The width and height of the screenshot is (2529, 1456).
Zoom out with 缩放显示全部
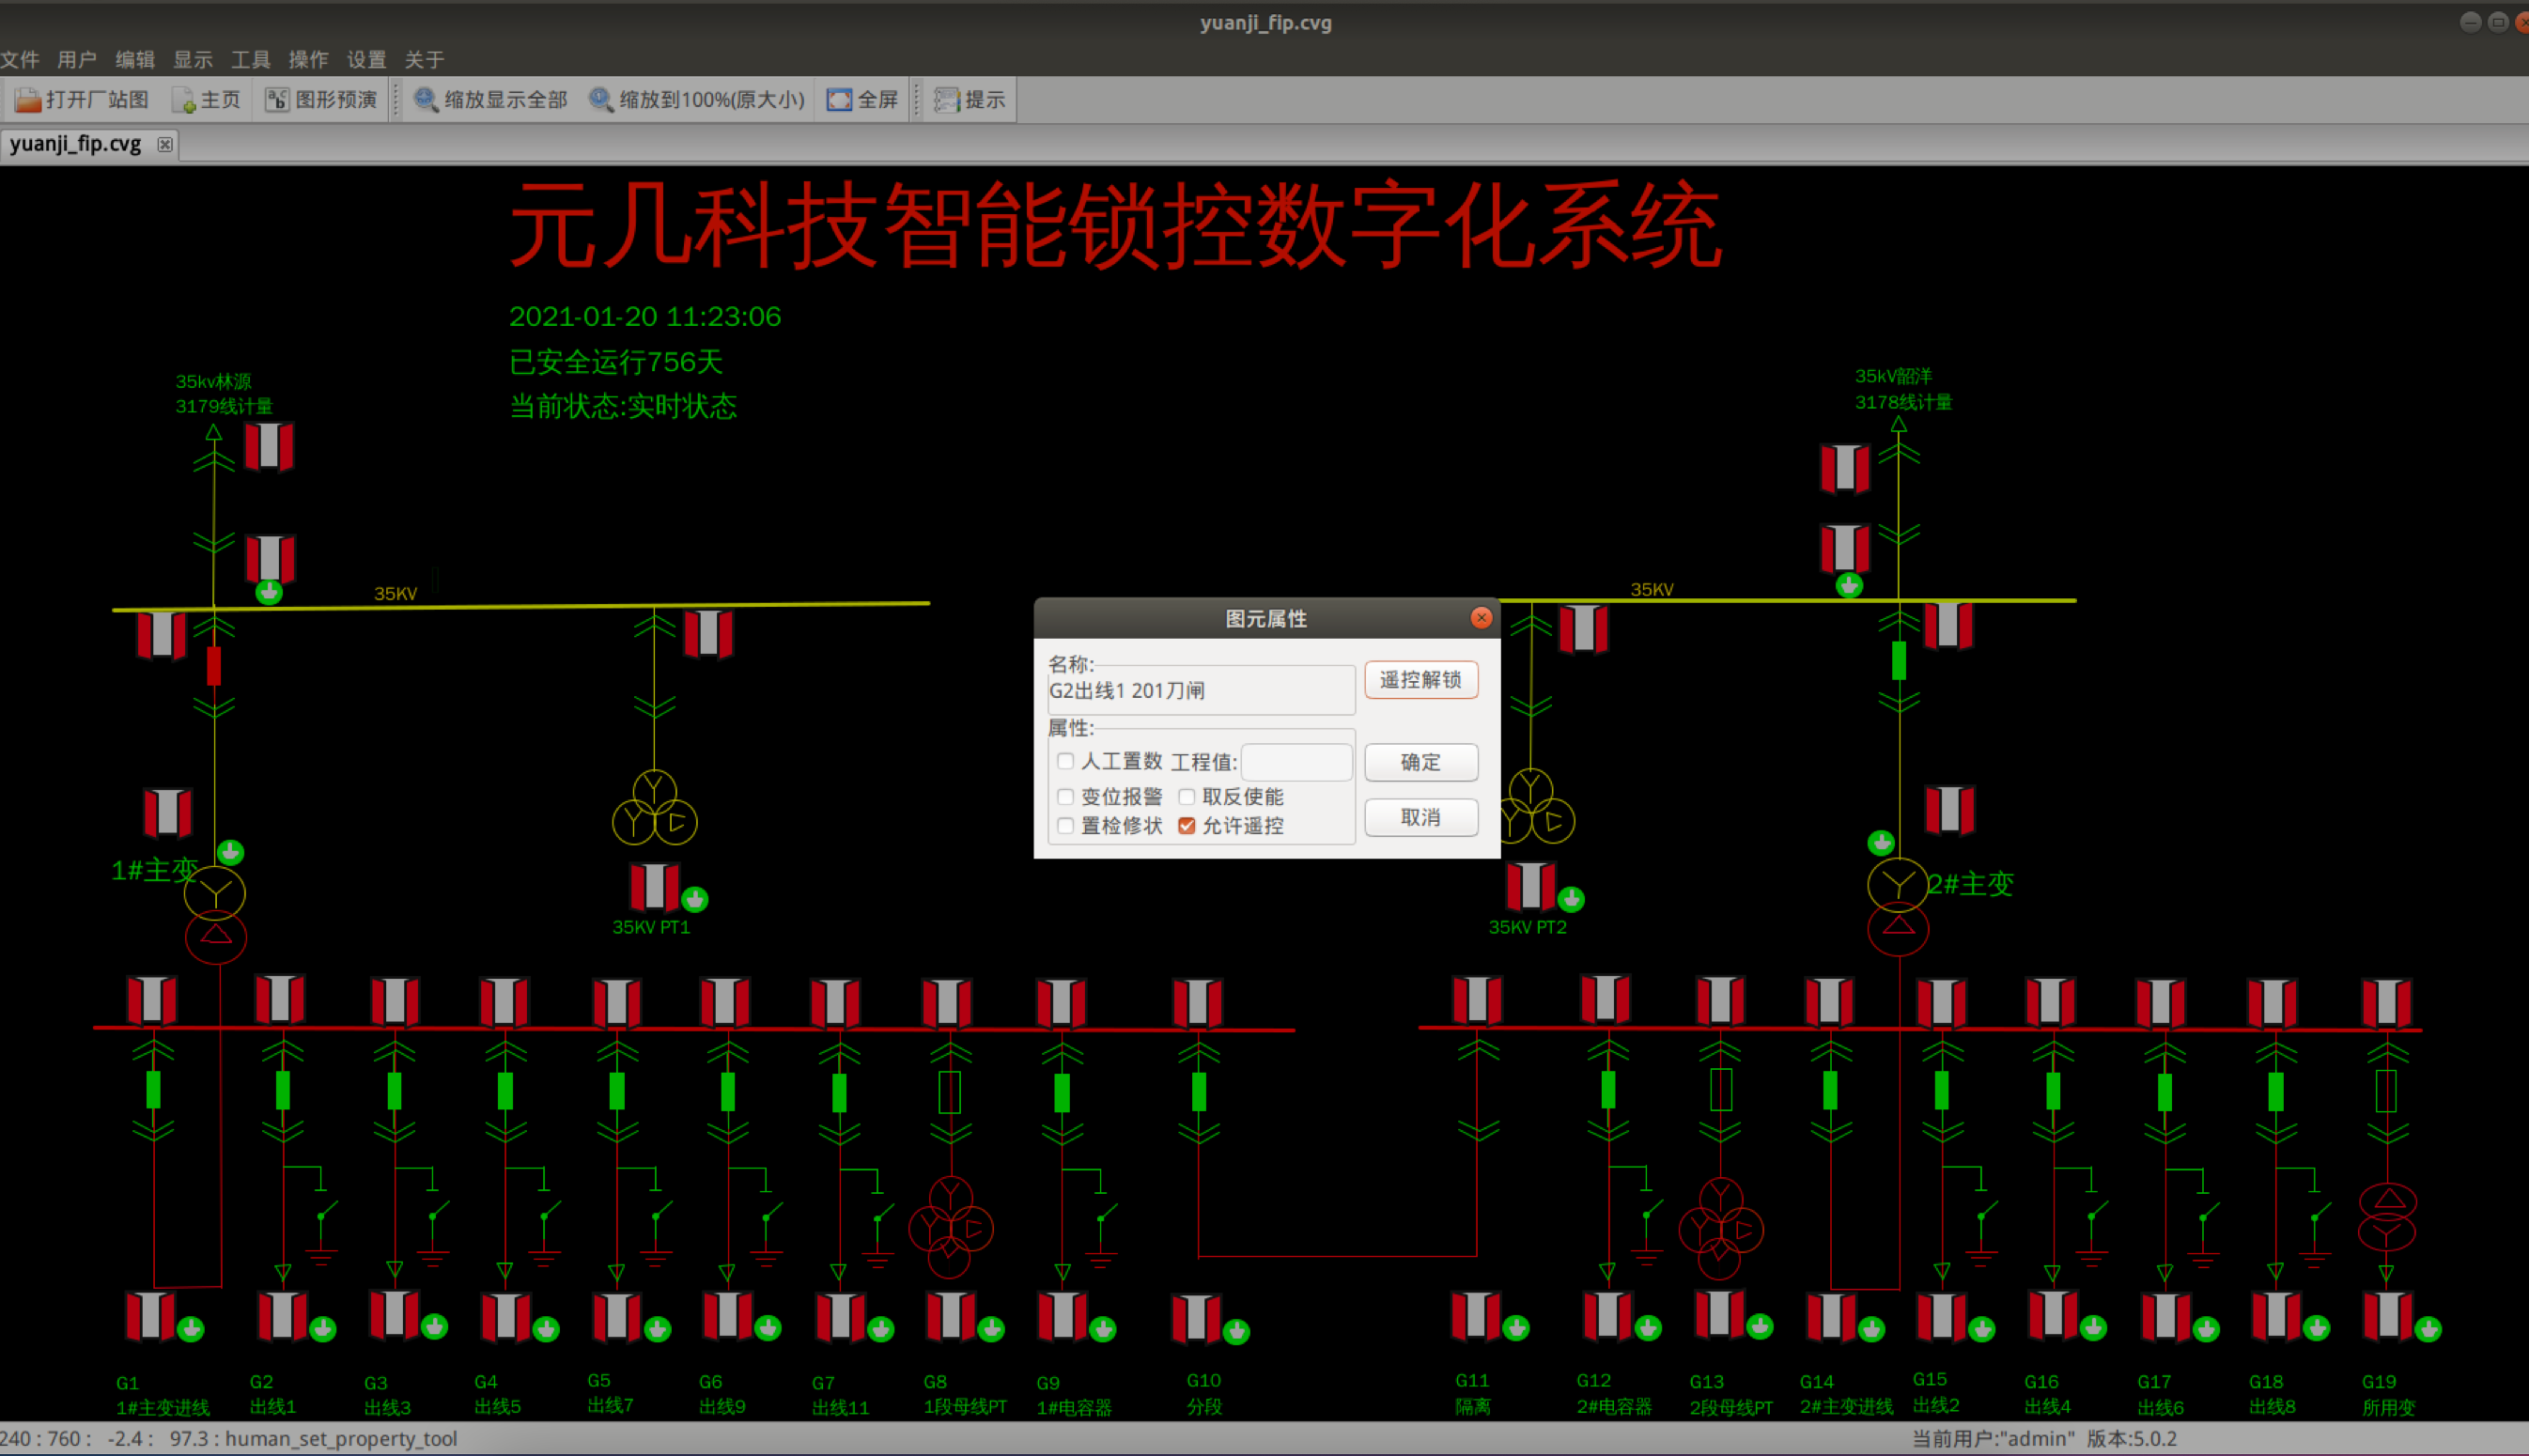(x=490, y=99)
